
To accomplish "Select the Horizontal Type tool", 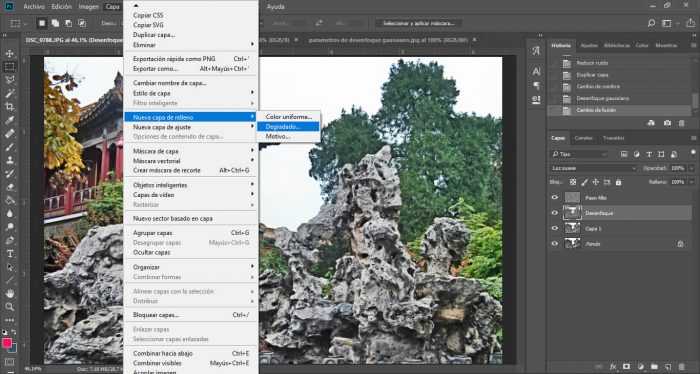I will (9, 254).
